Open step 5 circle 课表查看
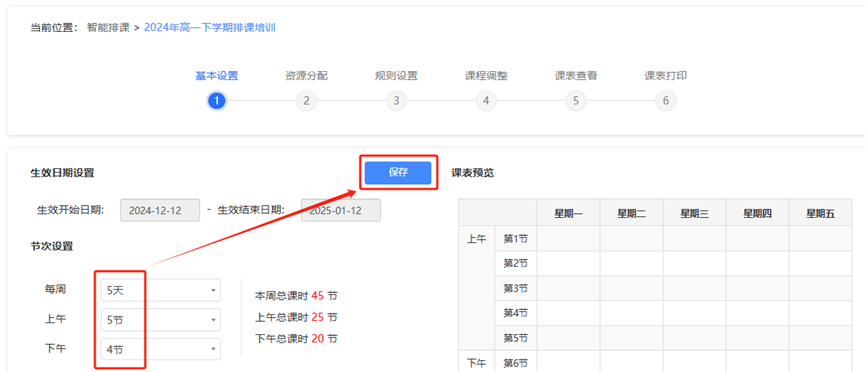Image resolution: width=865 pixels, height=372 pixels. [576, 101]
